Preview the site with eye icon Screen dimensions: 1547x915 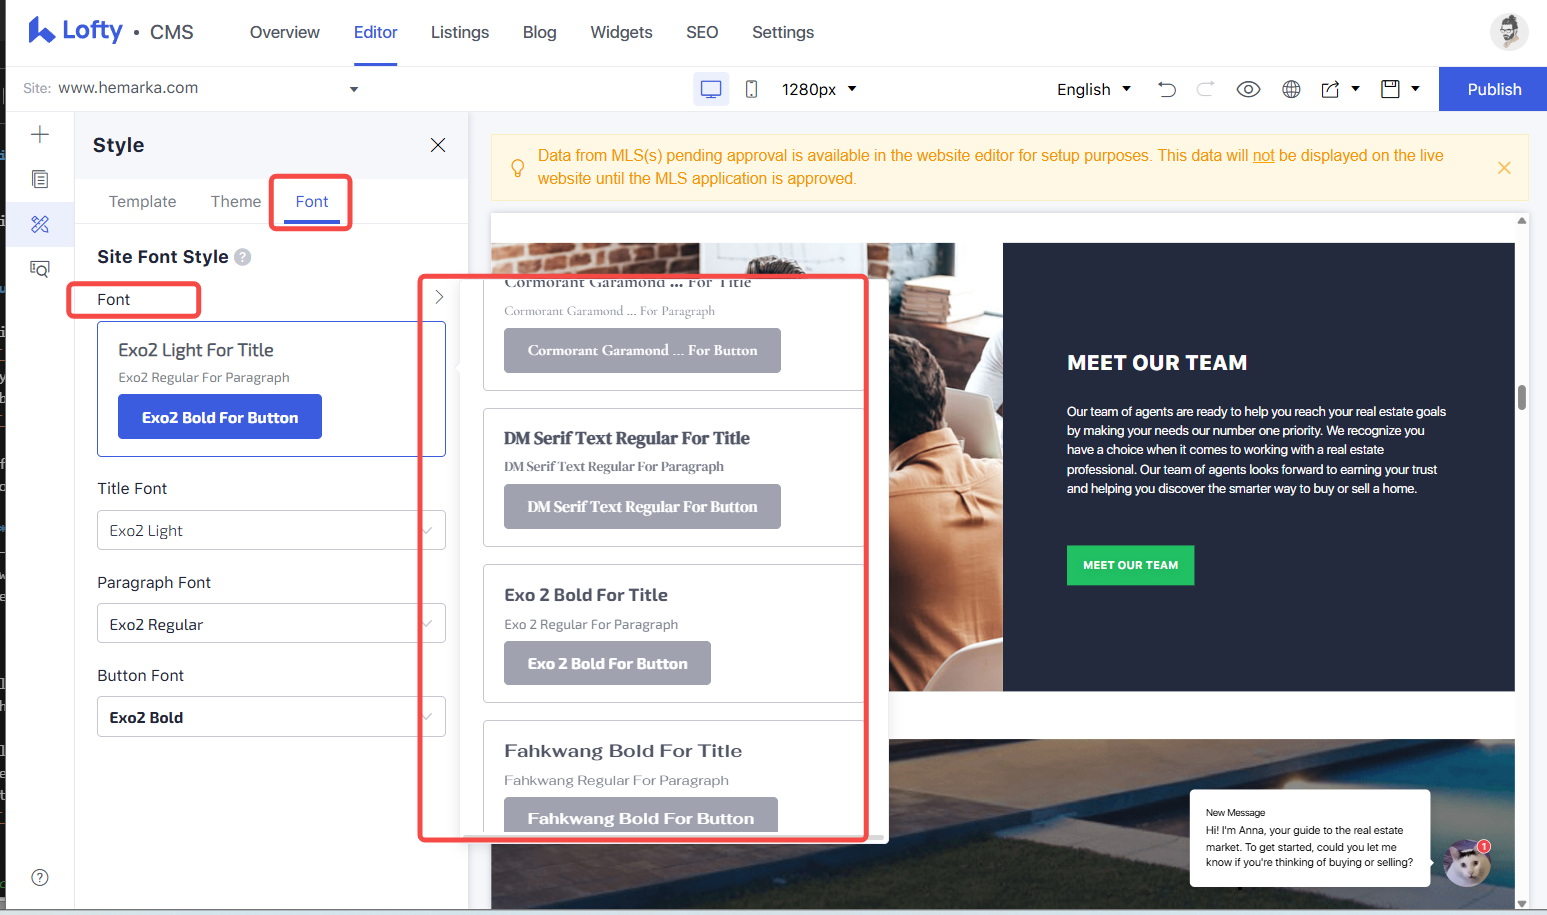coord(1248,89)
